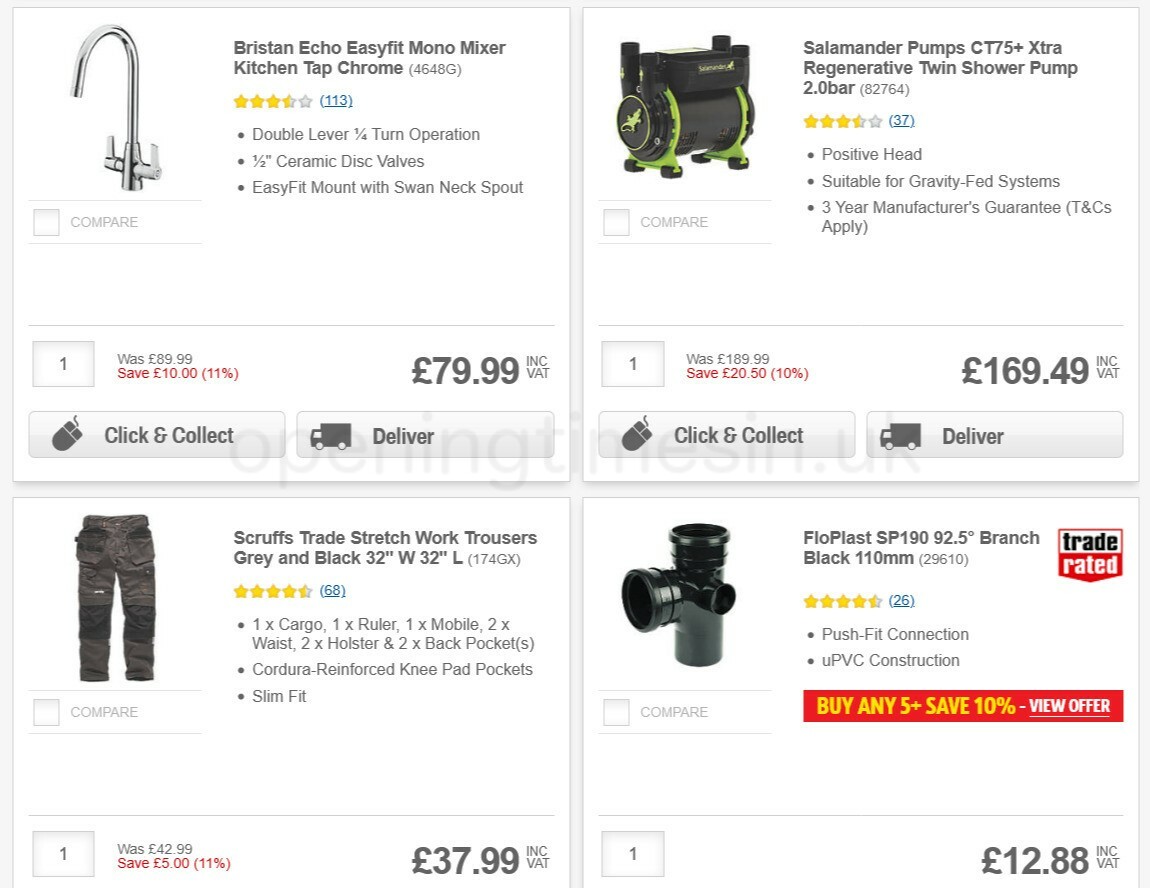The height and width of the screenshot is (888, 1150).
Task: Click quantity field for the Bristan tap
Action: tap(63, 364)
